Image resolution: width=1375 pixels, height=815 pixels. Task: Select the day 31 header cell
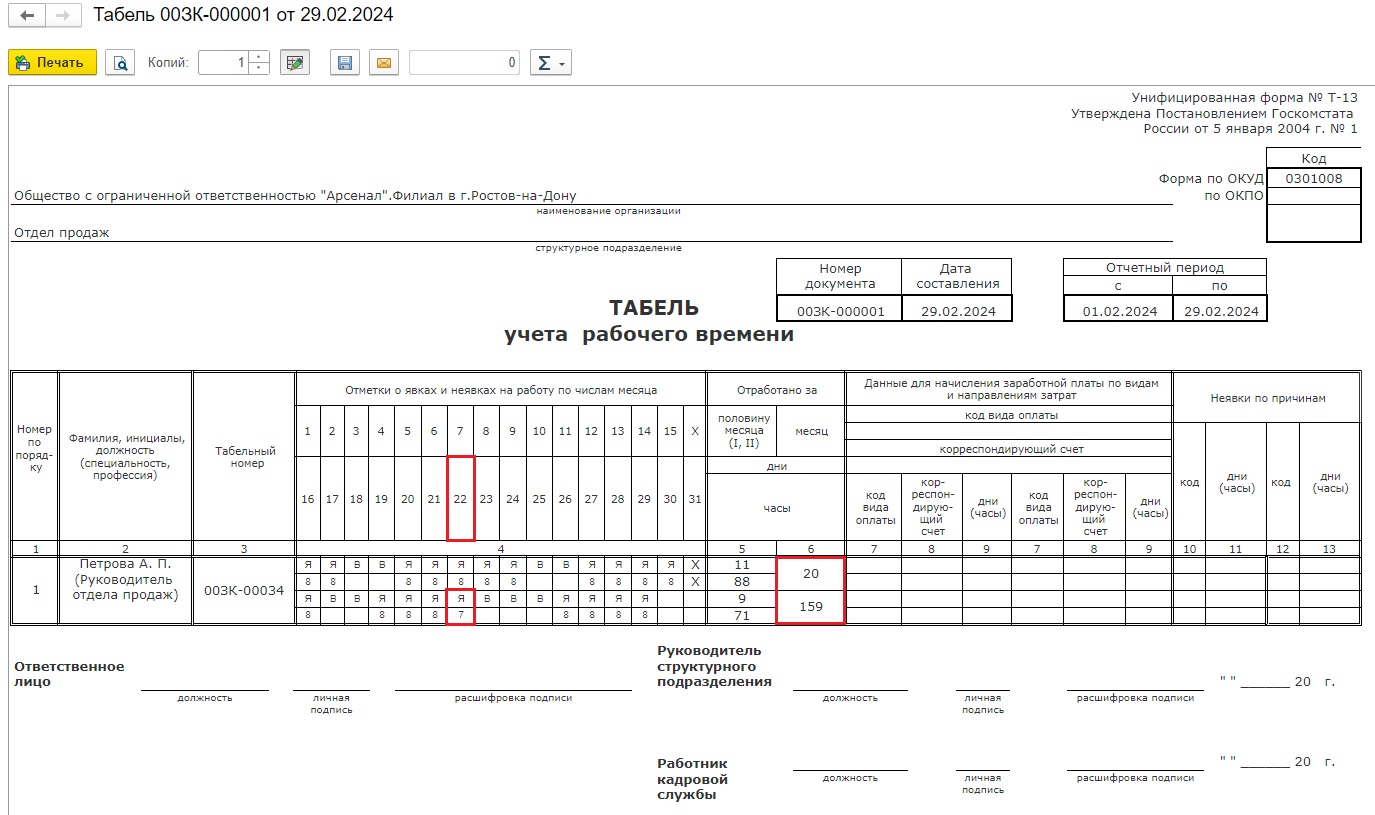coord(695,498)
